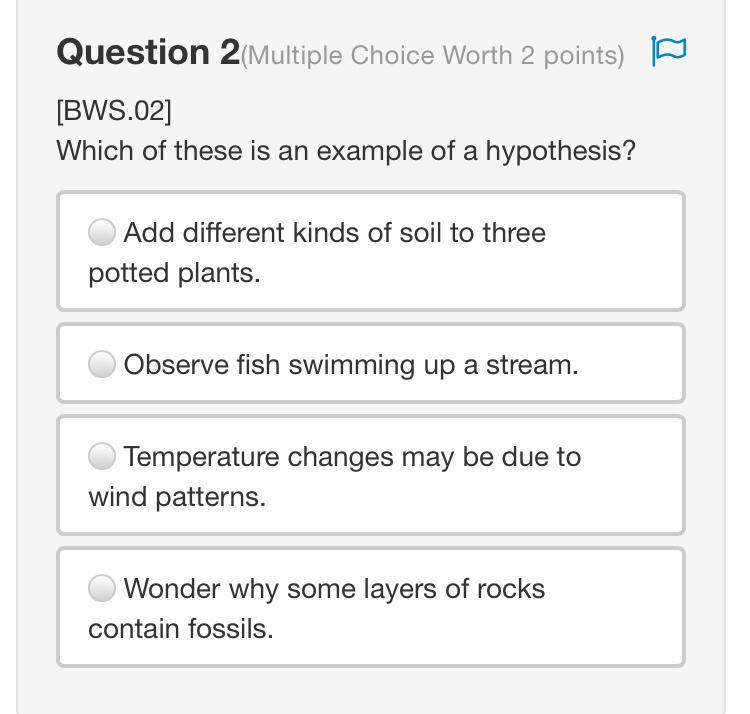Click the 'wind patterns.' line of text

(177, 497)
